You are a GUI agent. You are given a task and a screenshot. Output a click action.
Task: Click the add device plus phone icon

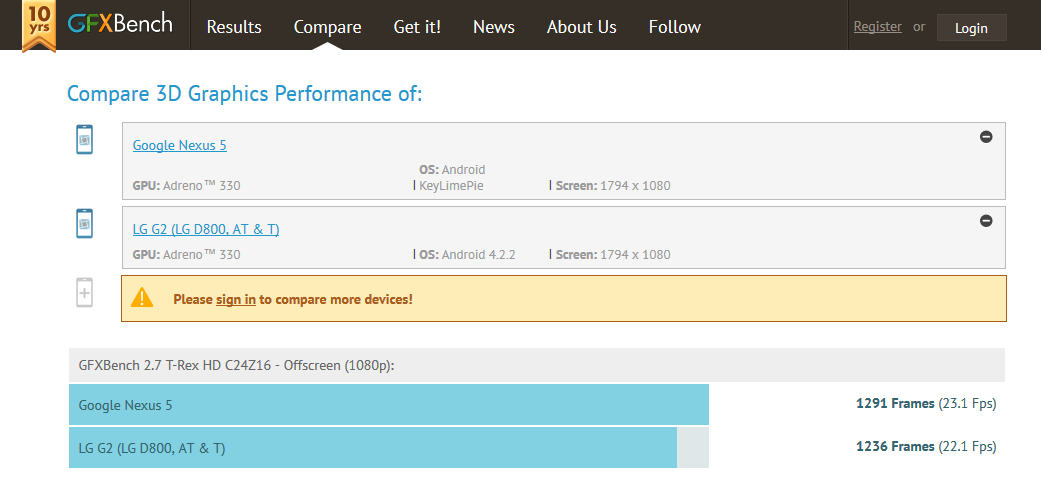[84, 292]
